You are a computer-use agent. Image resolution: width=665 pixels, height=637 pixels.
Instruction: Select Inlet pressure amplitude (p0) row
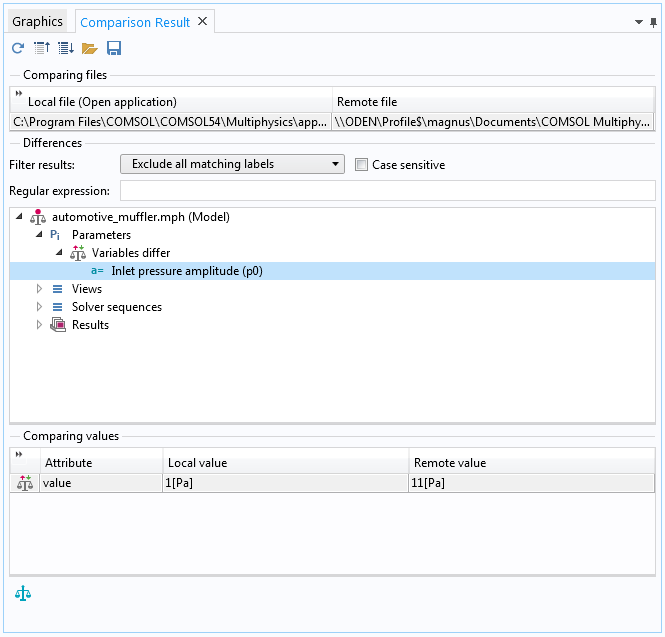pos(332,271)
